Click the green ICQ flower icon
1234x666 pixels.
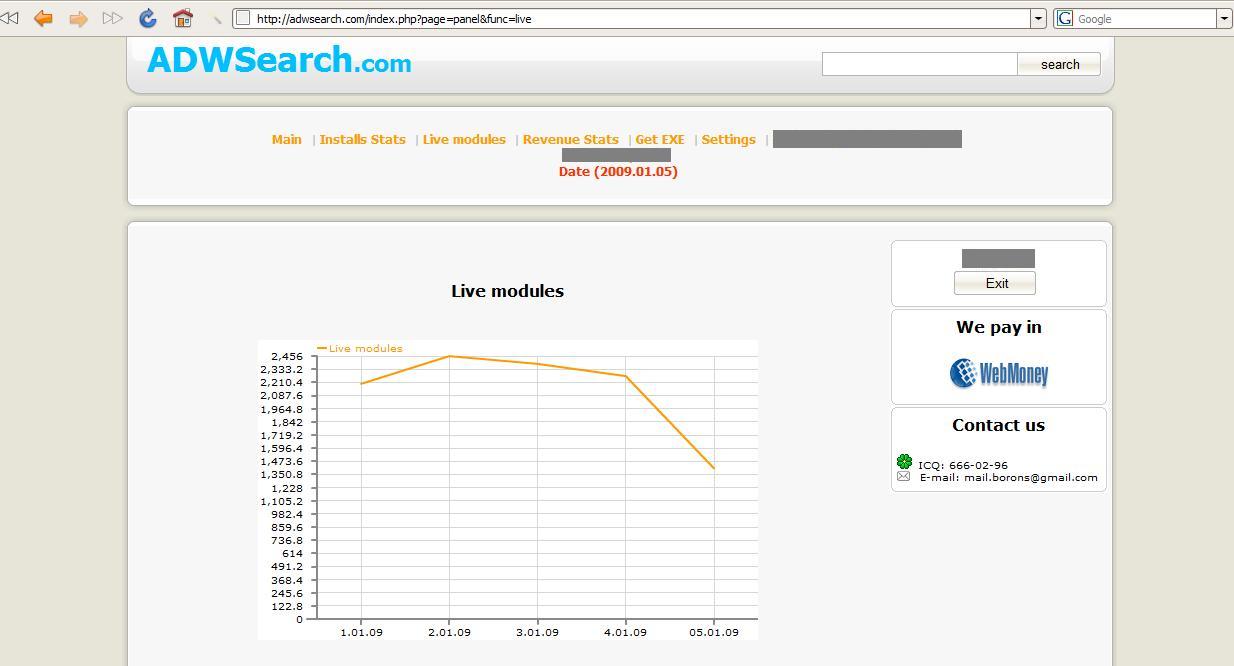[x=904, y=461]
